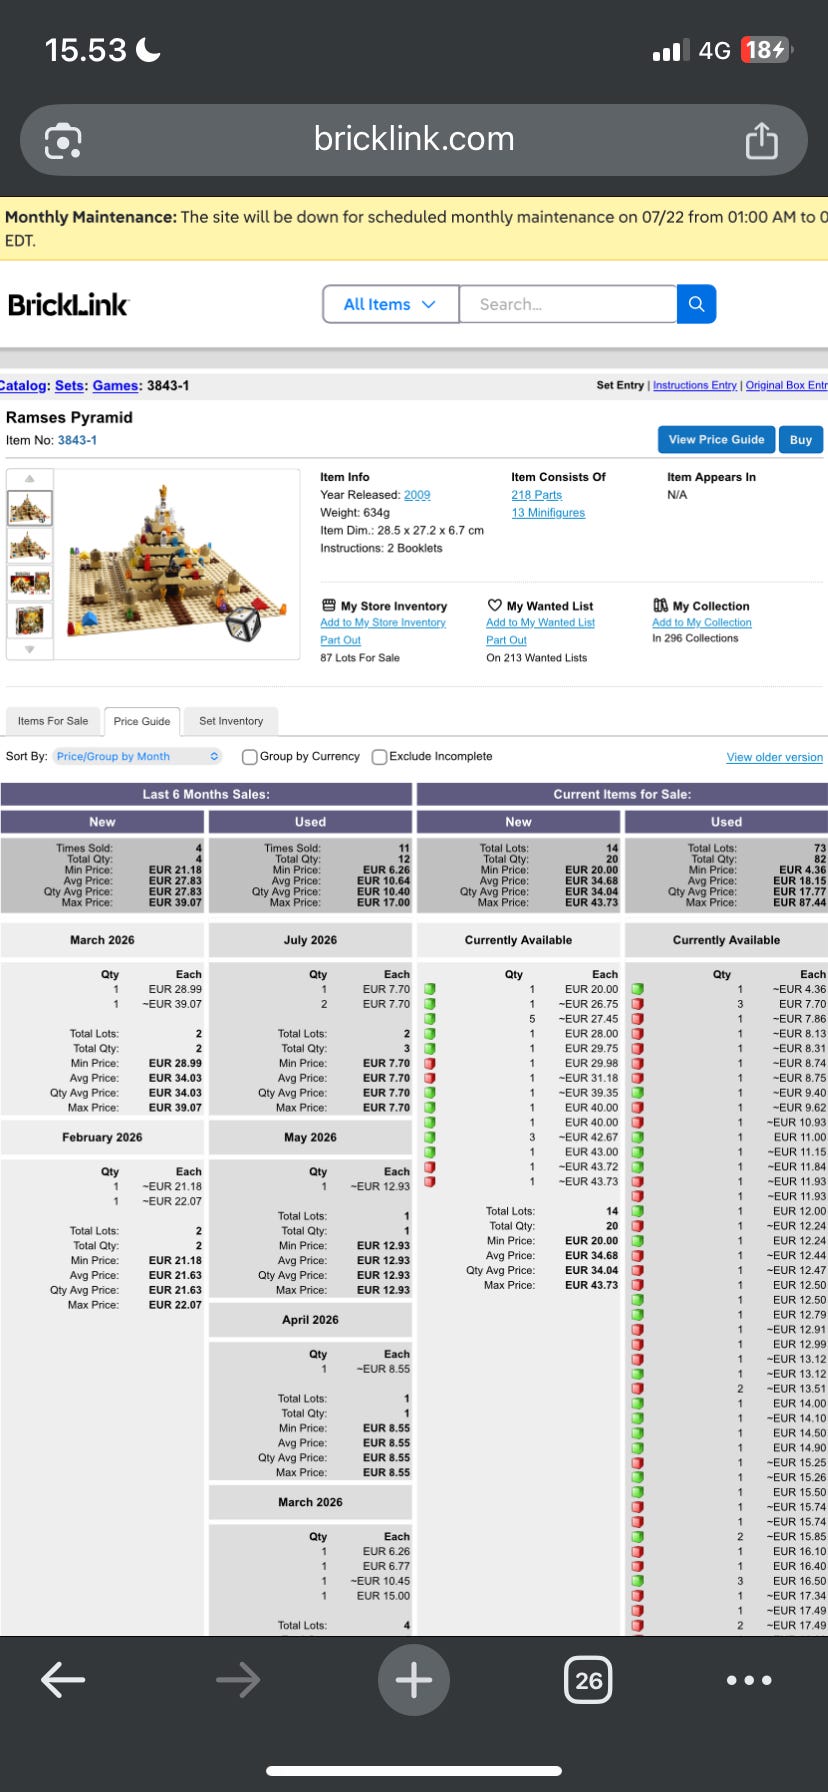This screenshot has height=1792, width=828.
Task: Open the Sort By Price/Group by Month dropdown
Action: 137,756
